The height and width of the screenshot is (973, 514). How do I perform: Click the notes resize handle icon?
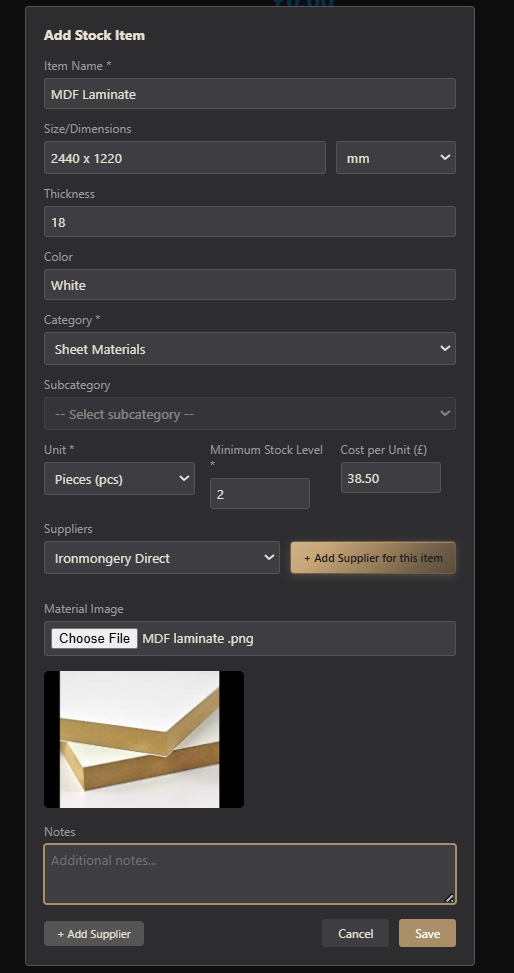[449, 897]
